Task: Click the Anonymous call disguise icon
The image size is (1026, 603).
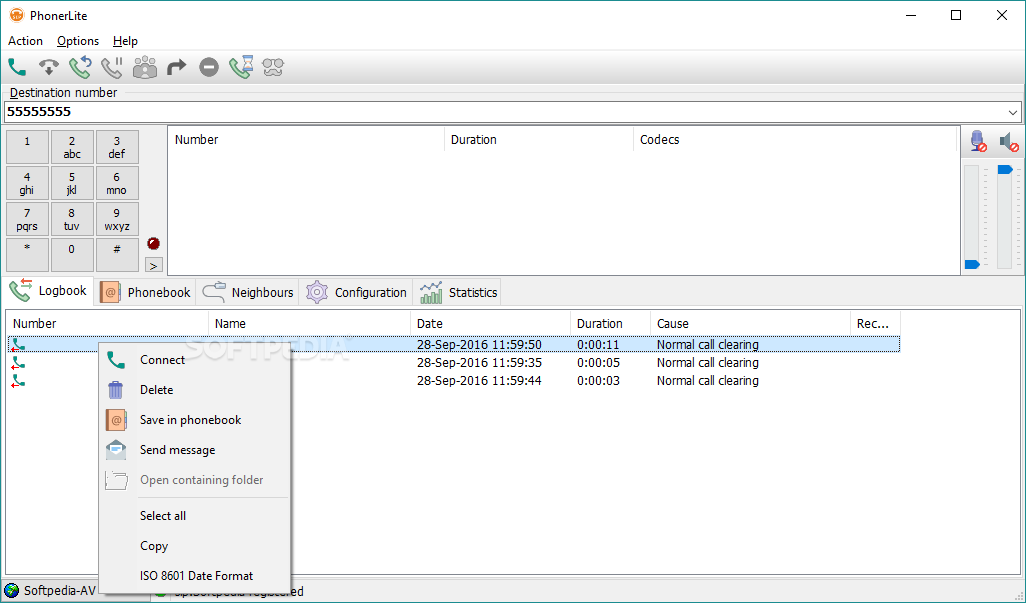Action: point(273,67)
